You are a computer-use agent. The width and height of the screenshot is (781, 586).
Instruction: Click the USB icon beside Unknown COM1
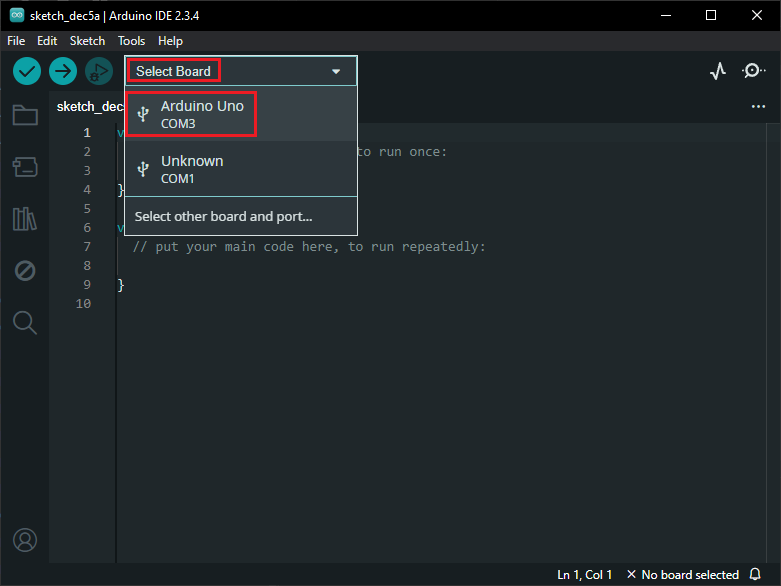pos(143,169)
